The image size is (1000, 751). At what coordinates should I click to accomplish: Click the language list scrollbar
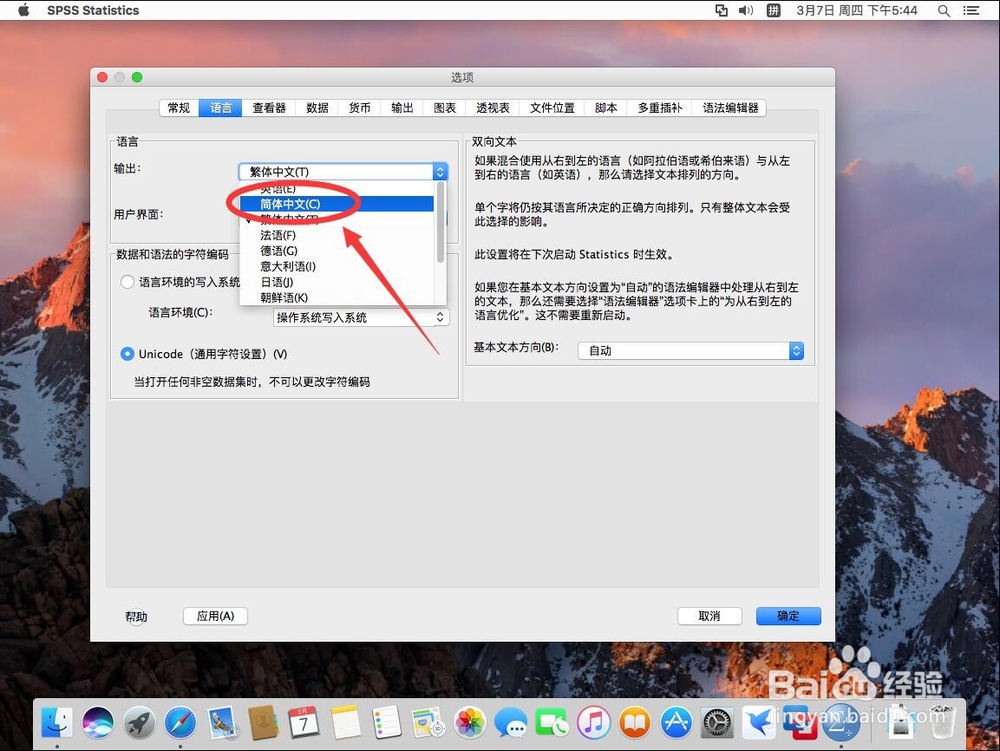click(x=440, y=223)
